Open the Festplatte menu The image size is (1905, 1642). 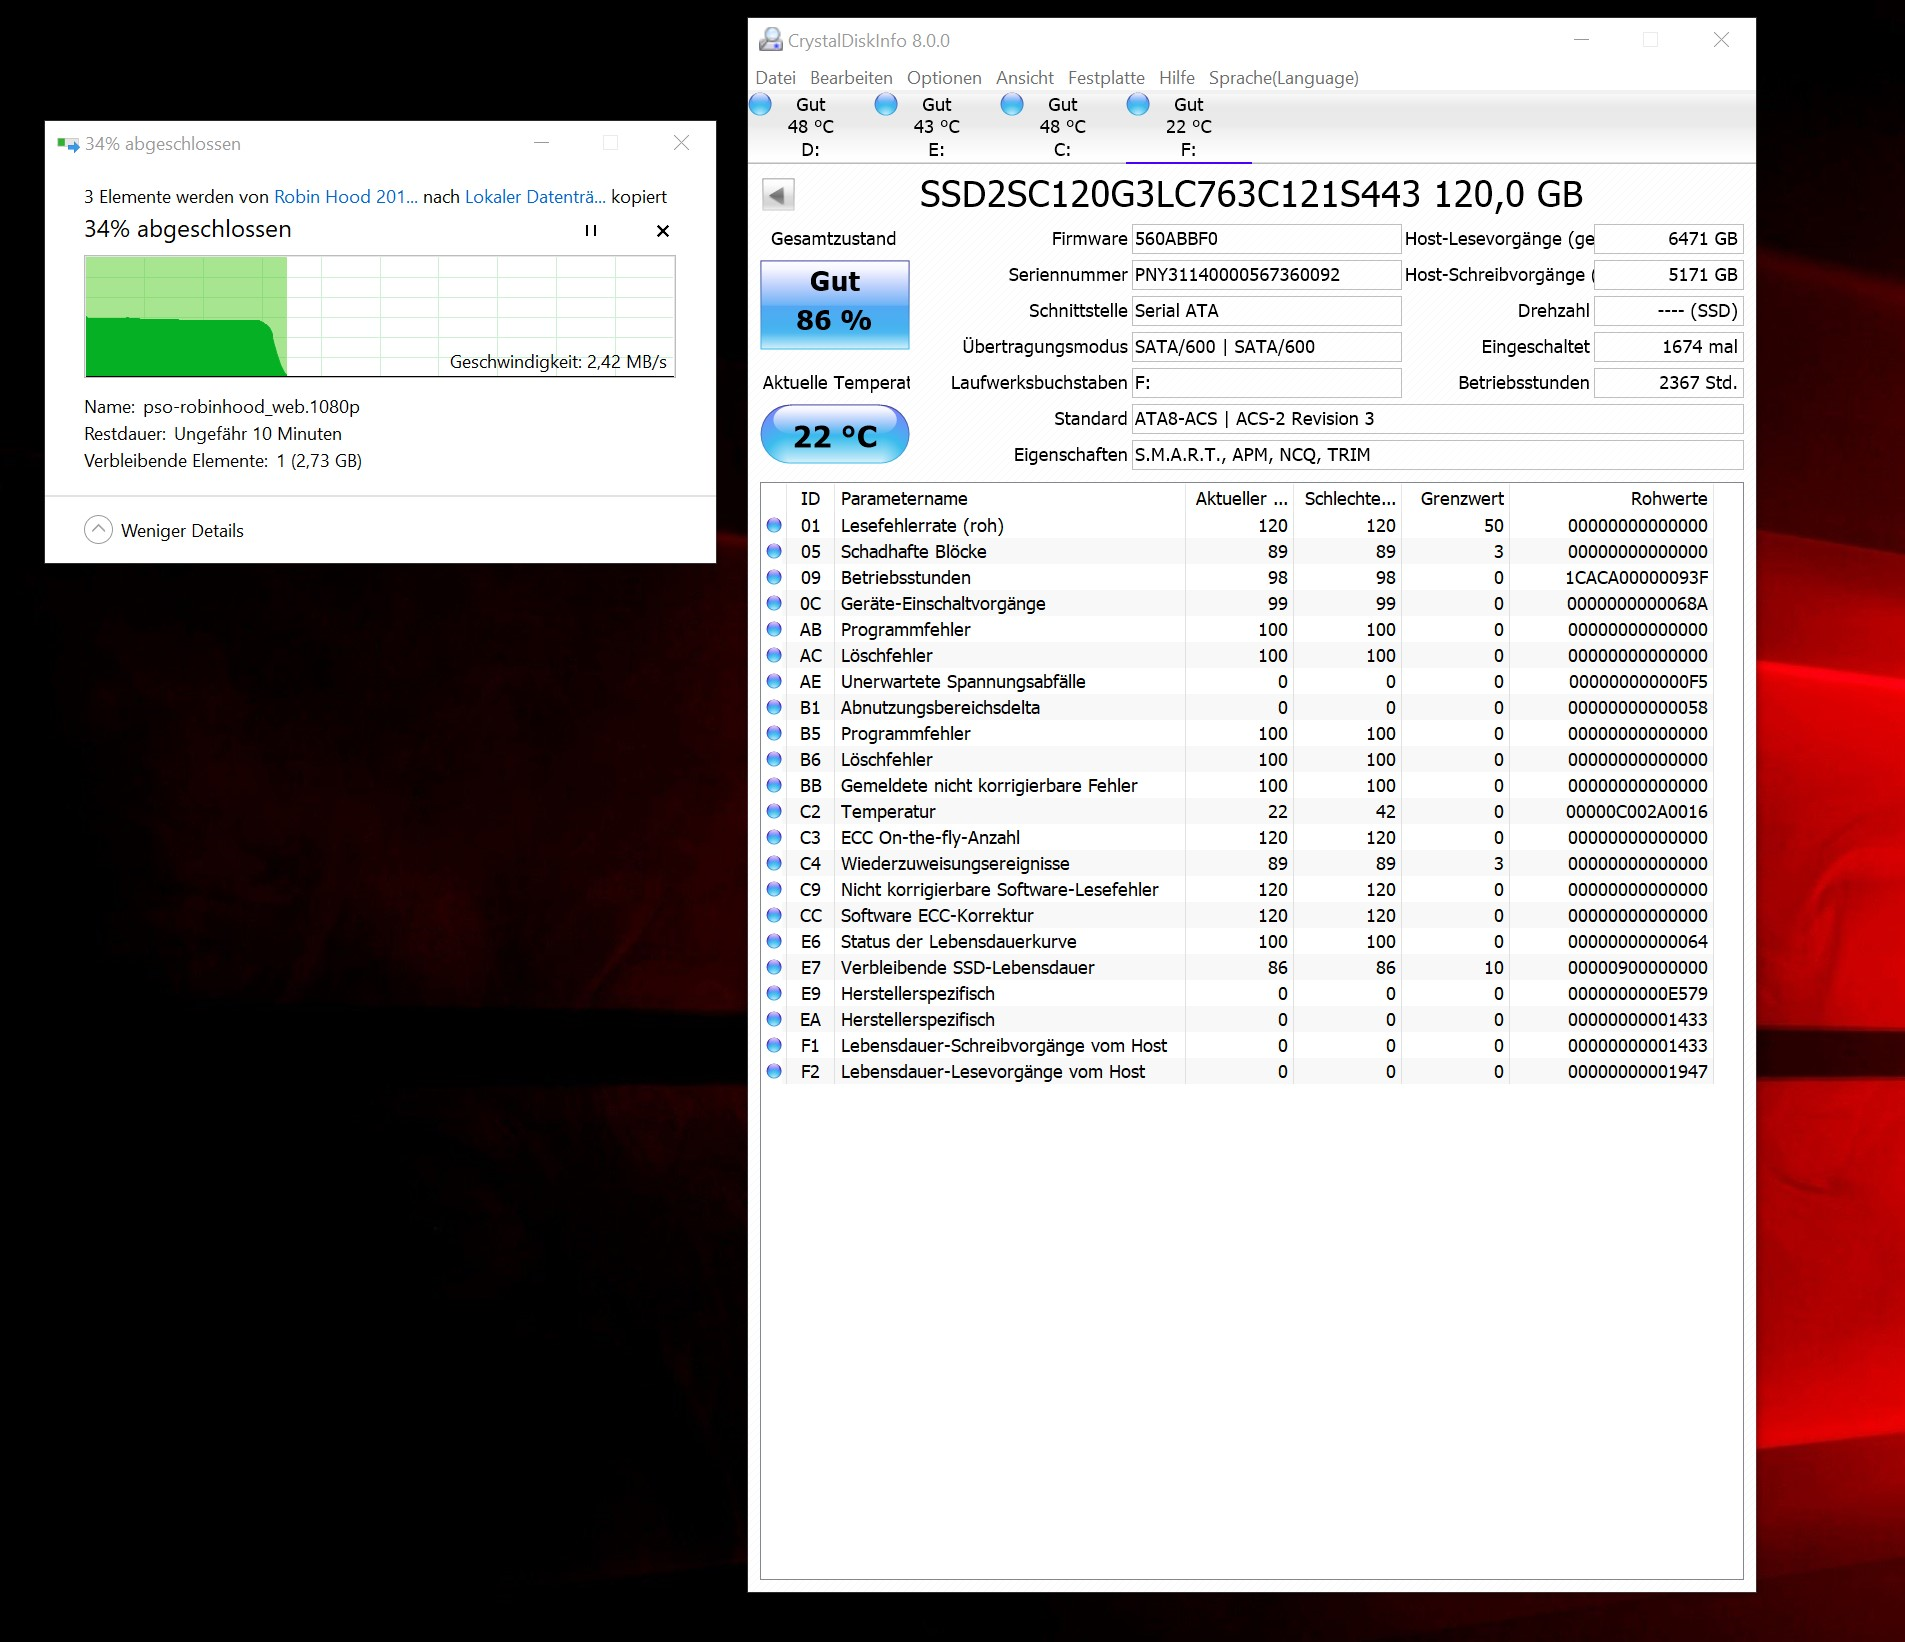pos(1106,78)
